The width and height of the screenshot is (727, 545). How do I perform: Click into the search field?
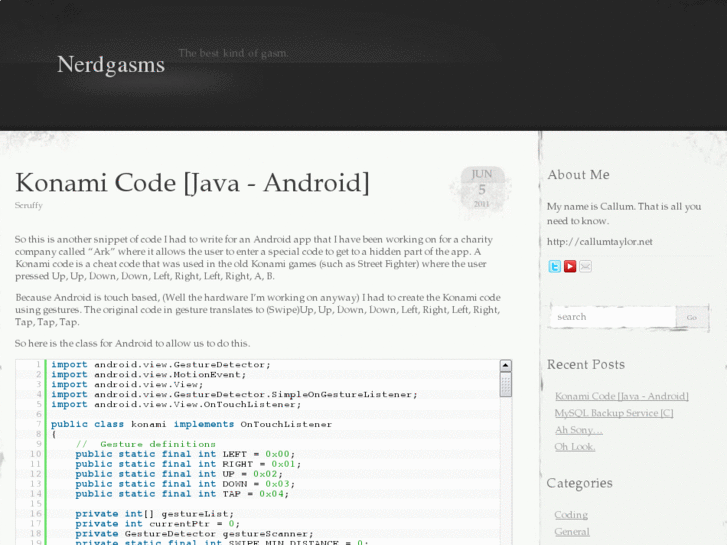pyautogui.click(x=610, y=317)
